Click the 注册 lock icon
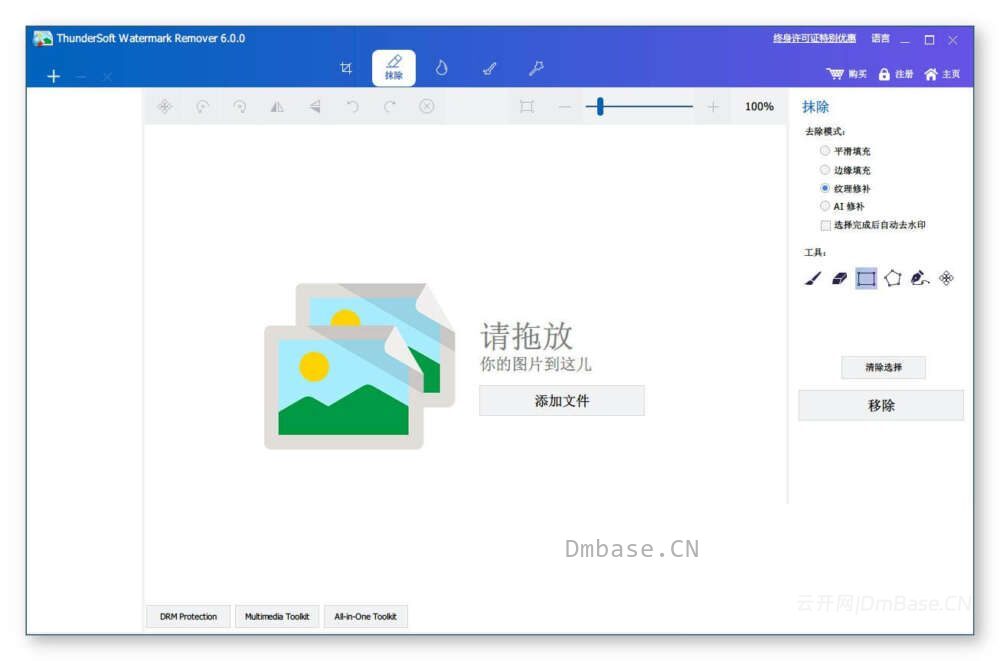1000x661 pixels. pos(884,74)
